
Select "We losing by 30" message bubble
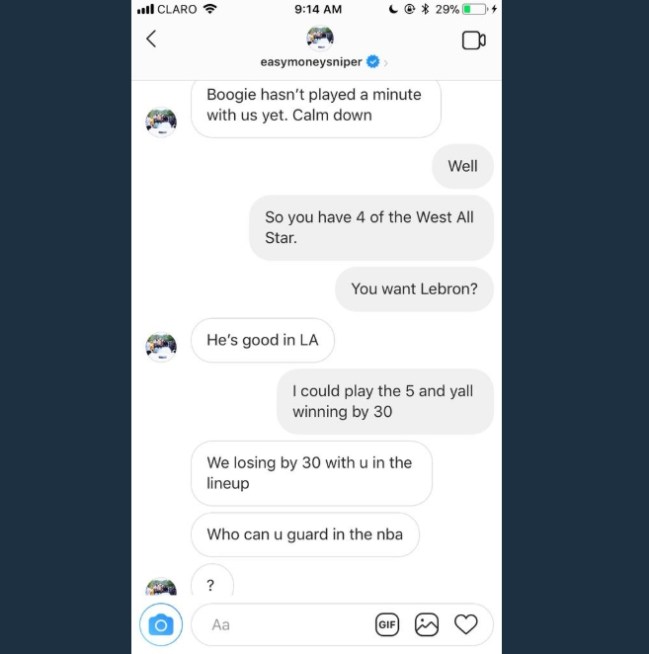tap(312, 473)
